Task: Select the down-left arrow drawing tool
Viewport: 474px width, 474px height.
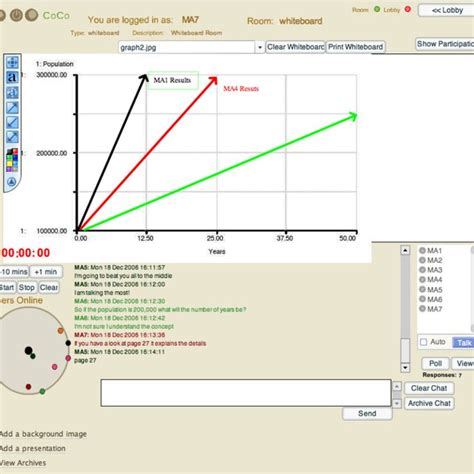Action: tap(12, 122)
